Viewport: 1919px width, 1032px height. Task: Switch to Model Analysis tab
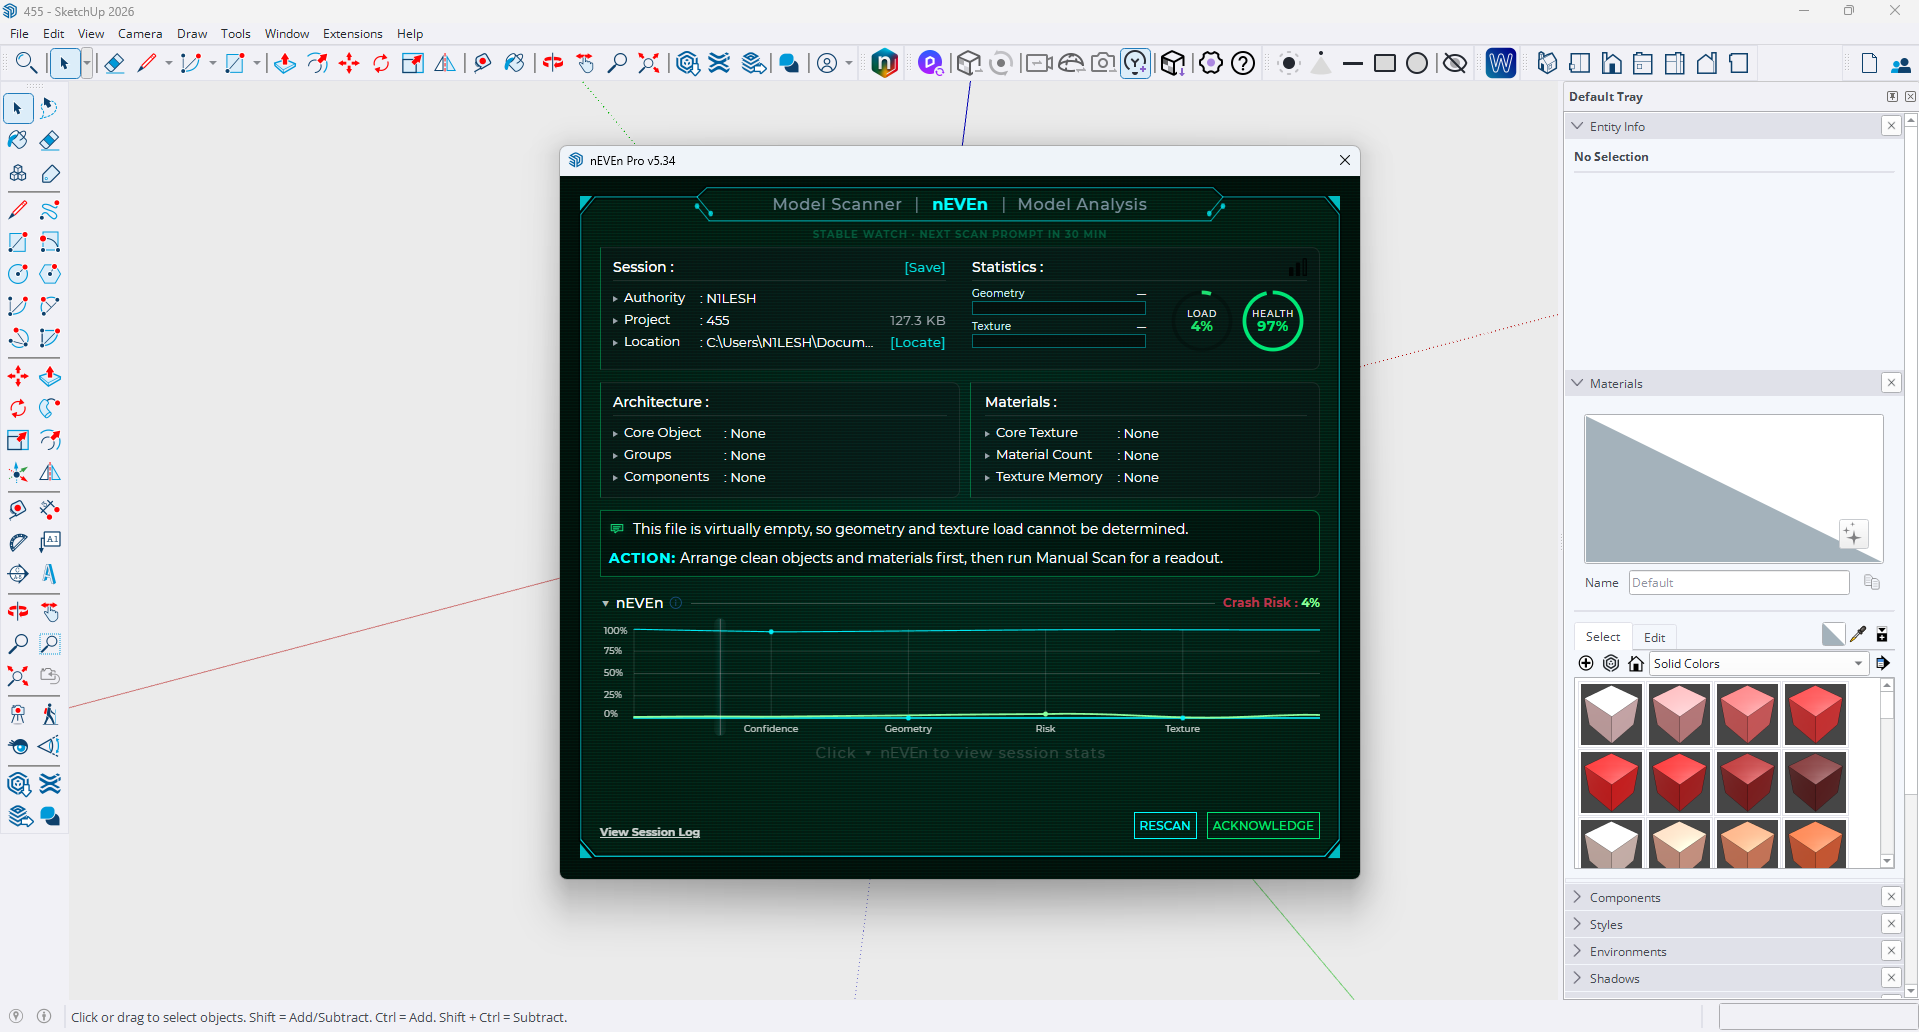pyautogui.click(x=1082, y=204)
